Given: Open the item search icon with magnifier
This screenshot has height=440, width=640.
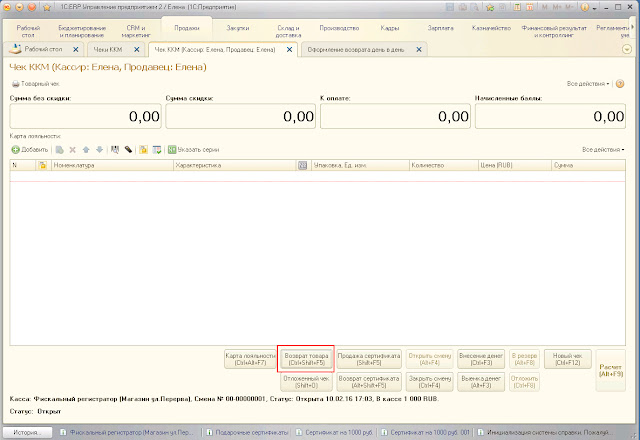Looking at the screenshot, I should tap(115, 150).
